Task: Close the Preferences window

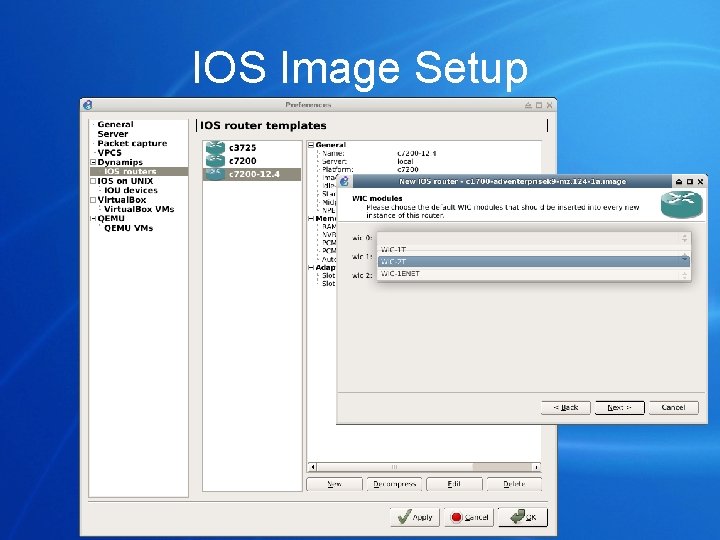Action: (x=549, y=105)
